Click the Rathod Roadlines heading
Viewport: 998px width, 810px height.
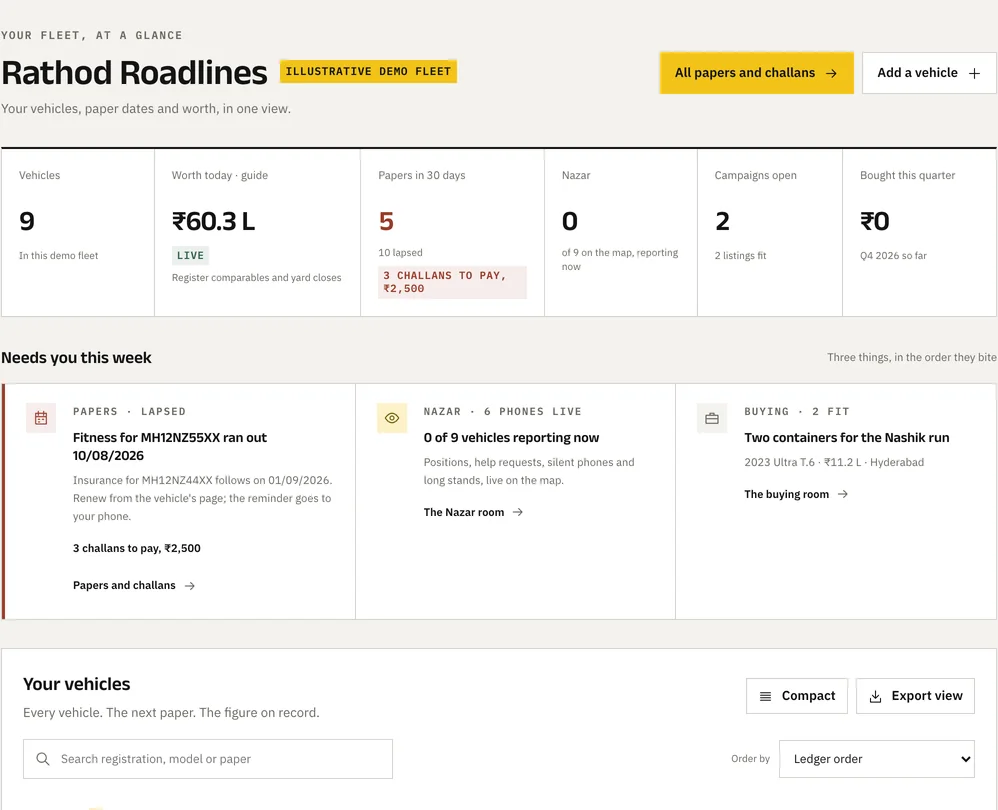point(134,73)
